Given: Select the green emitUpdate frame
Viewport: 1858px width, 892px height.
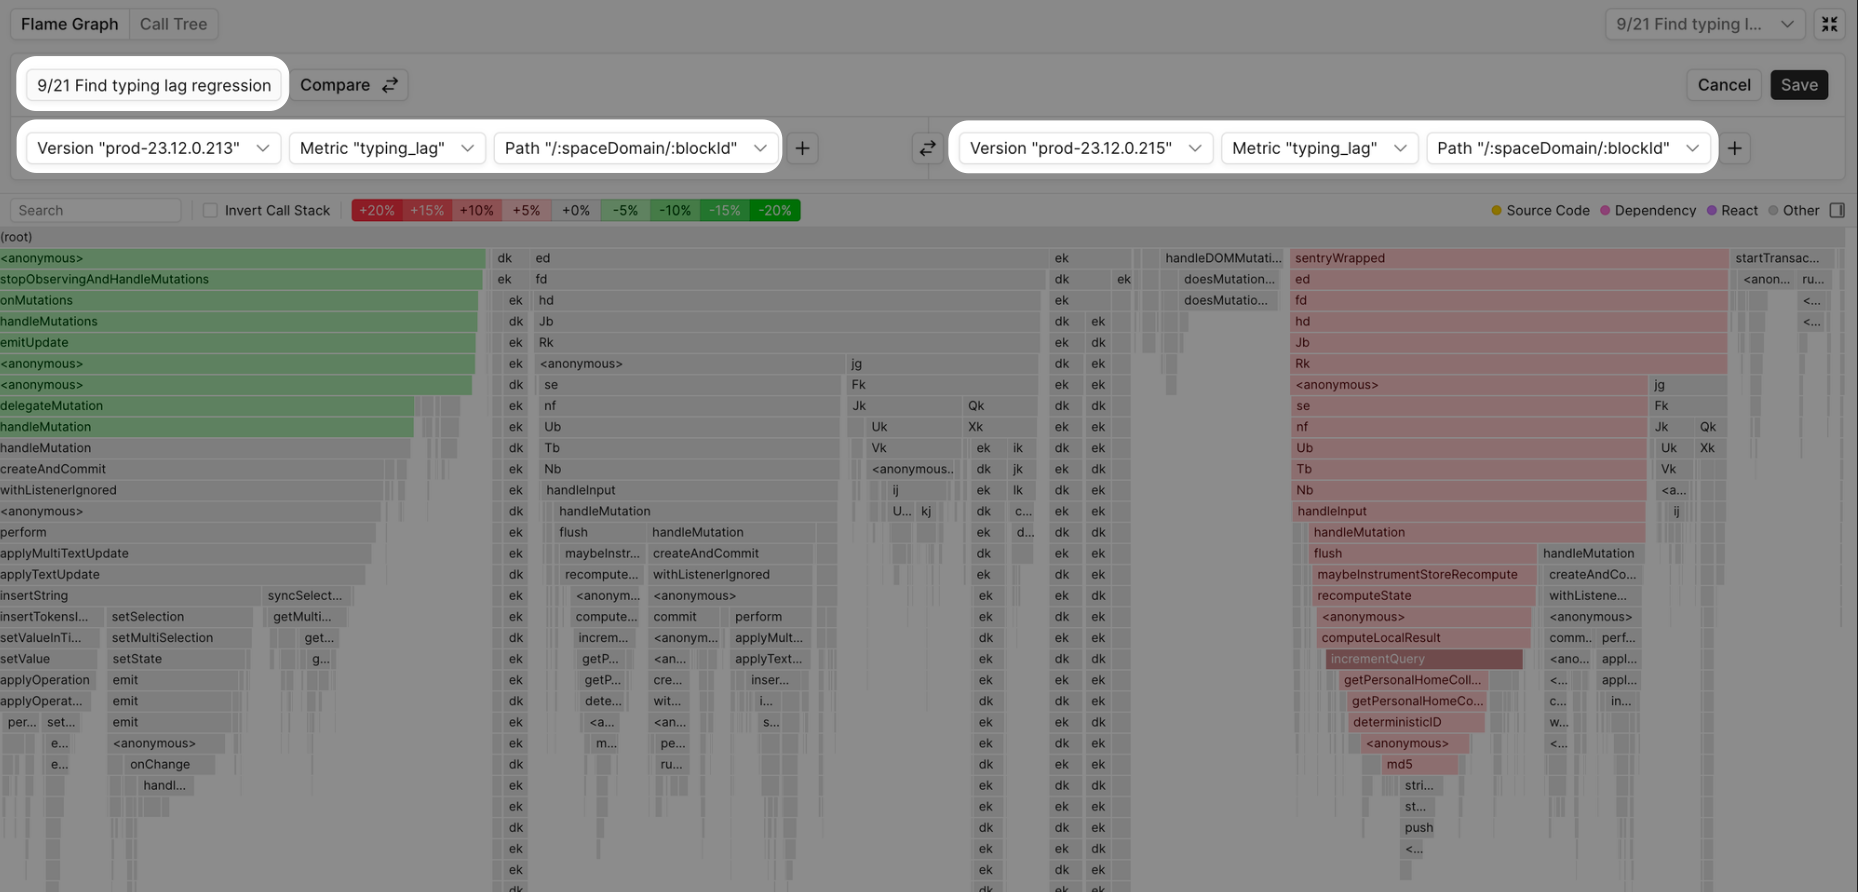Looking at the screenshot, I should pos(237,342).
